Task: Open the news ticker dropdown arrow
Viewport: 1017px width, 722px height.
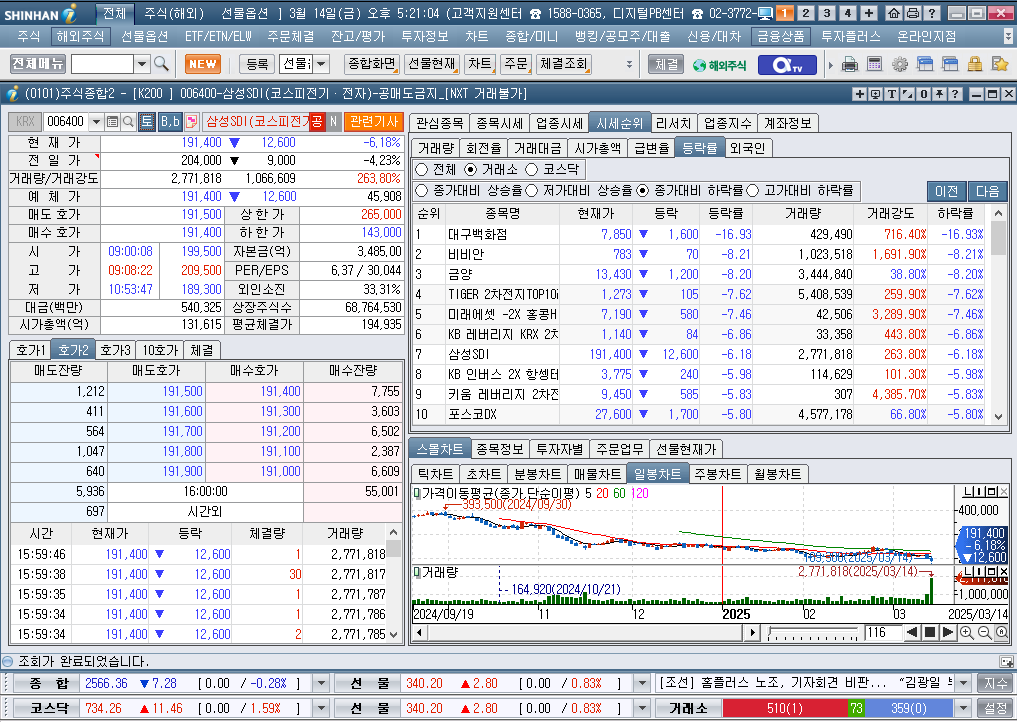Action: pyautogui.click(x=964, y=683)
